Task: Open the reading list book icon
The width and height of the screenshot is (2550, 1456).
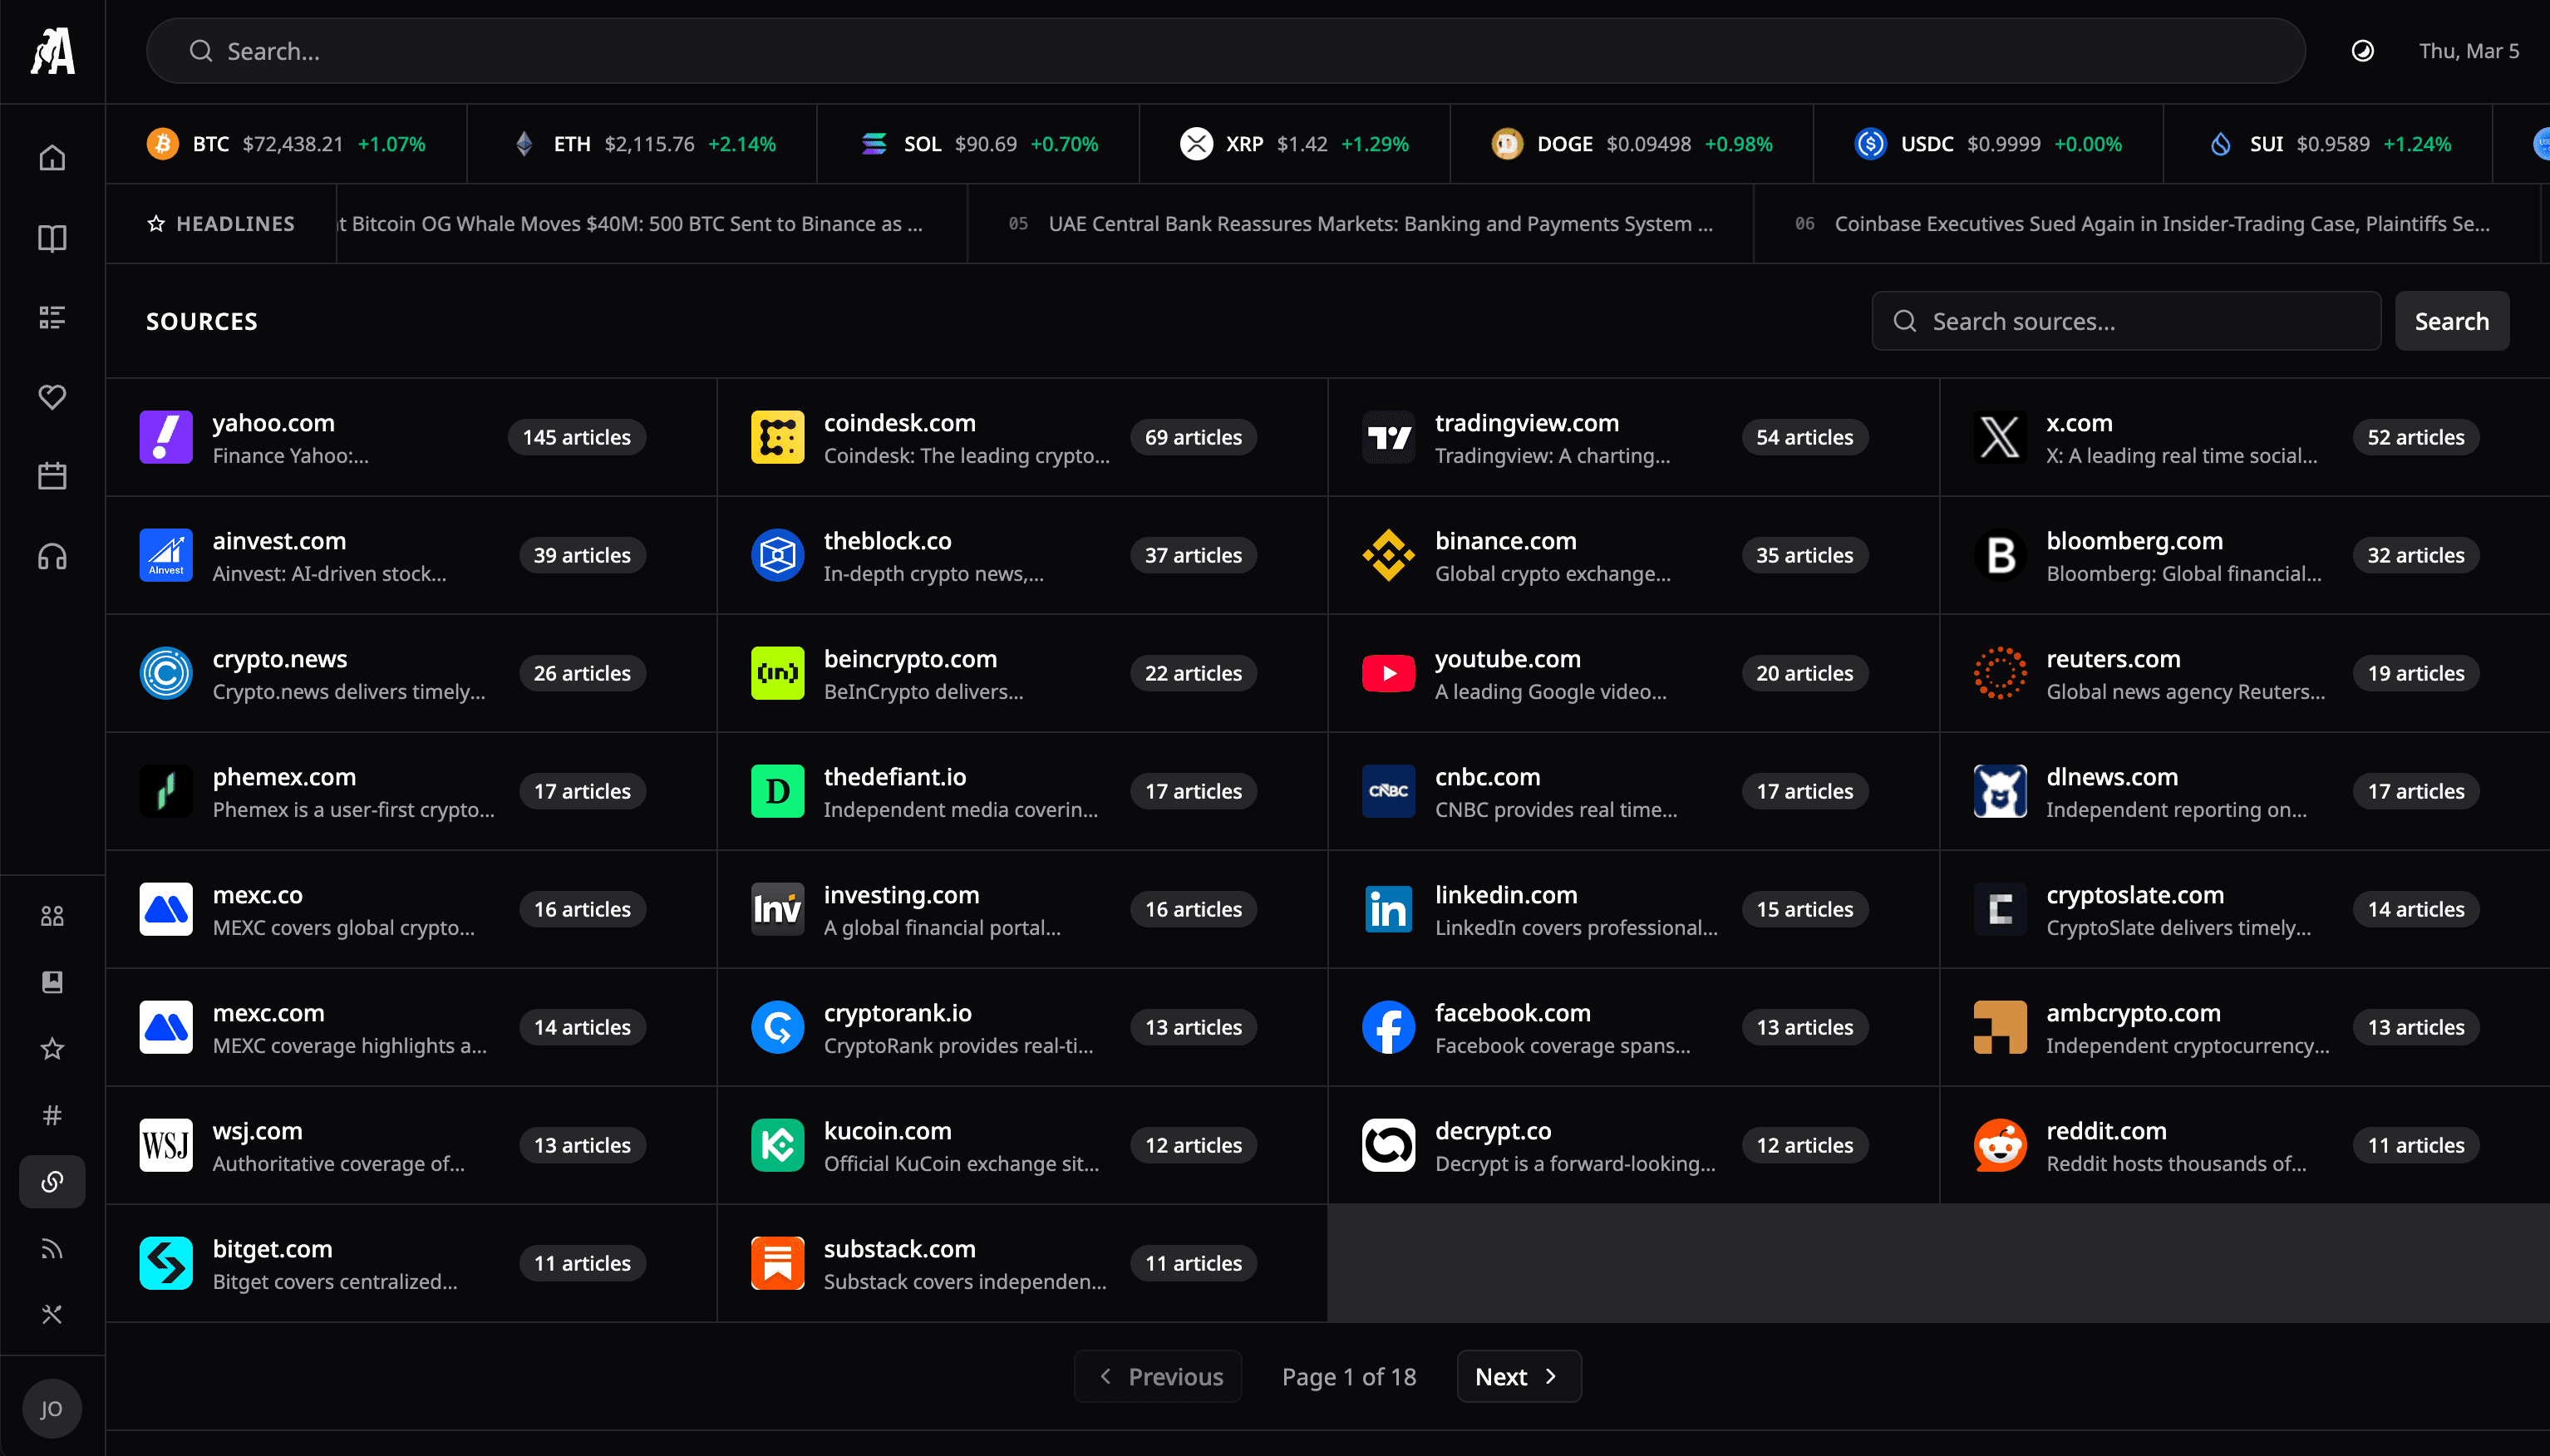Action: click(51, 238)
